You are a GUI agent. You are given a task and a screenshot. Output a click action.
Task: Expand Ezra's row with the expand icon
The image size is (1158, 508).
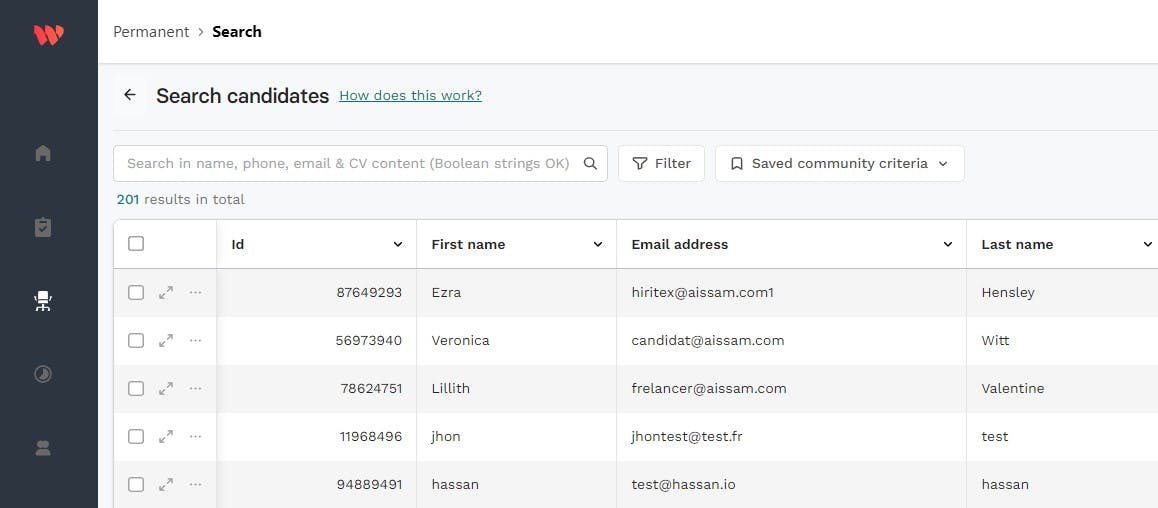coord(166,292)
